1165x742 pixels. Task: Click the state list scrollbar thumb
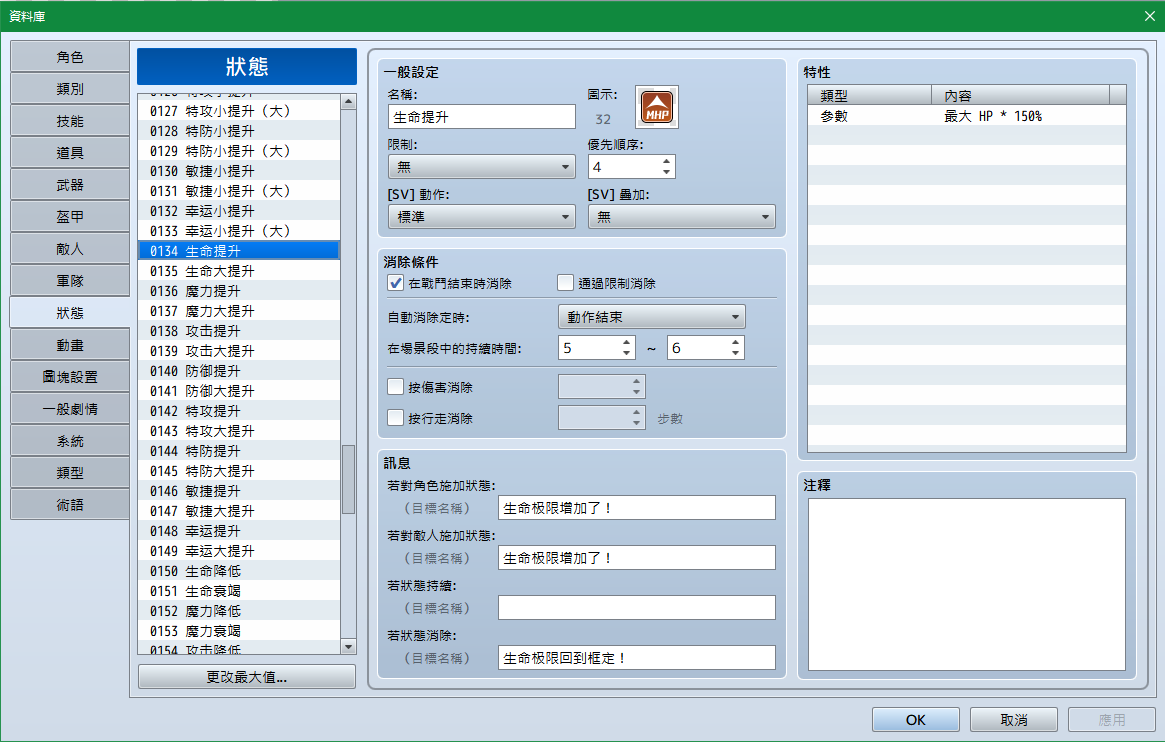[348, 479]
